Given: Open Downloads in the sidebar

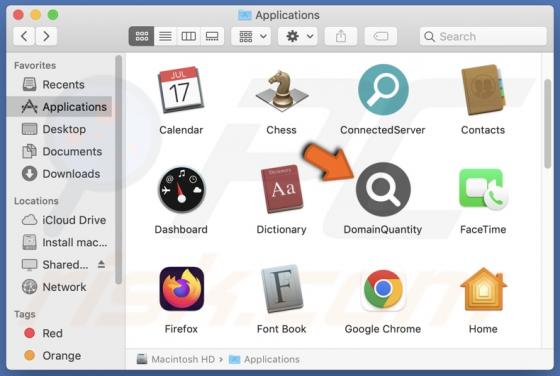Looking at the screenshot, I should tap(59, 174).
